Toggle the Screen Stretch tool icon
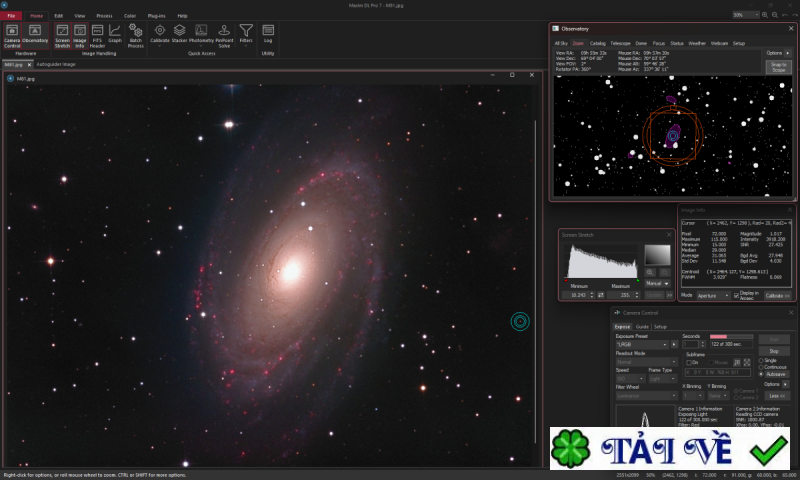This screenshot has width=800, height=480. 62,34
